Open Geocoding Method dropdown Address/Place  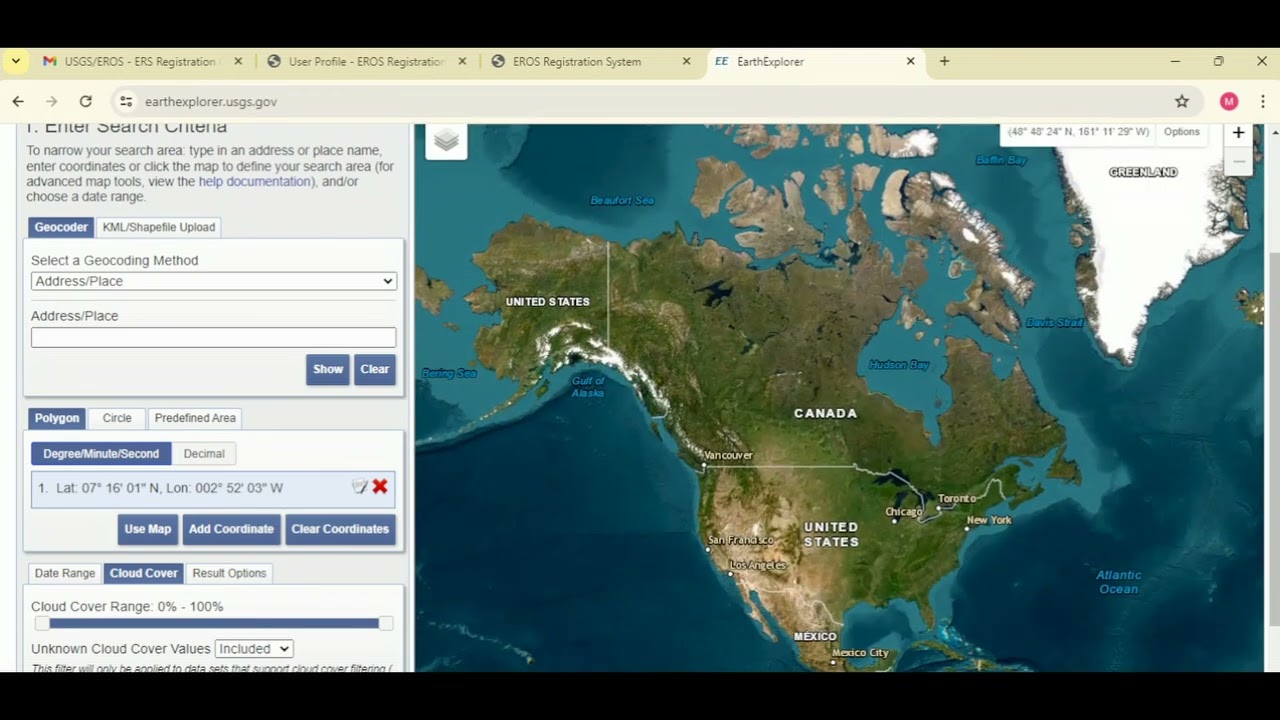tap(214, 281)
